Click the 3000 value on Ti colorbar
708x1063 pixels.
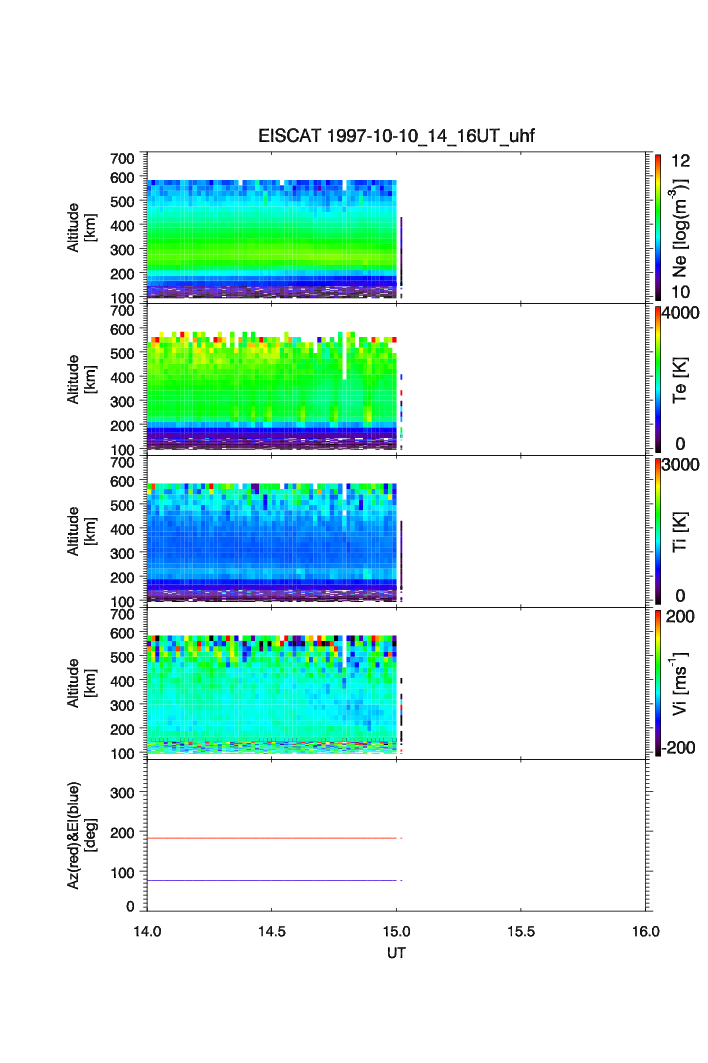[x=680, y=464]
